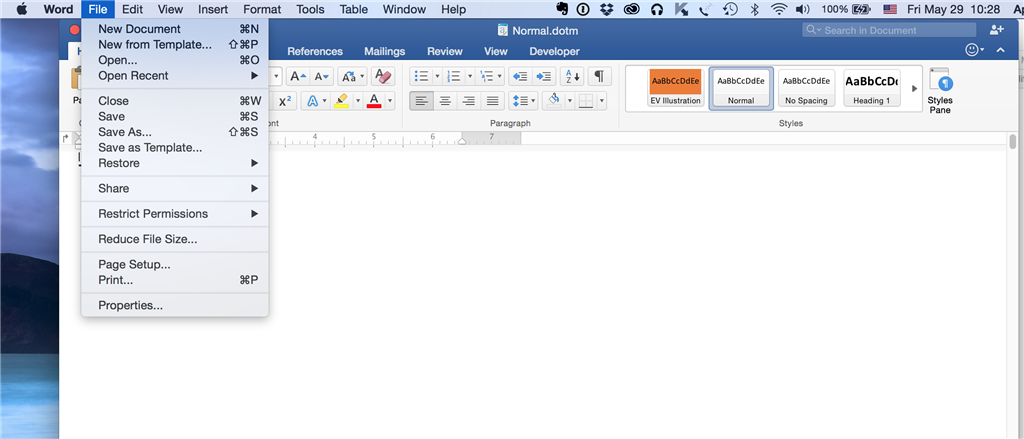This screenshot has width=1024, height=439.
Task: Open the References ribbon tab
Action: tap(315, 51)
